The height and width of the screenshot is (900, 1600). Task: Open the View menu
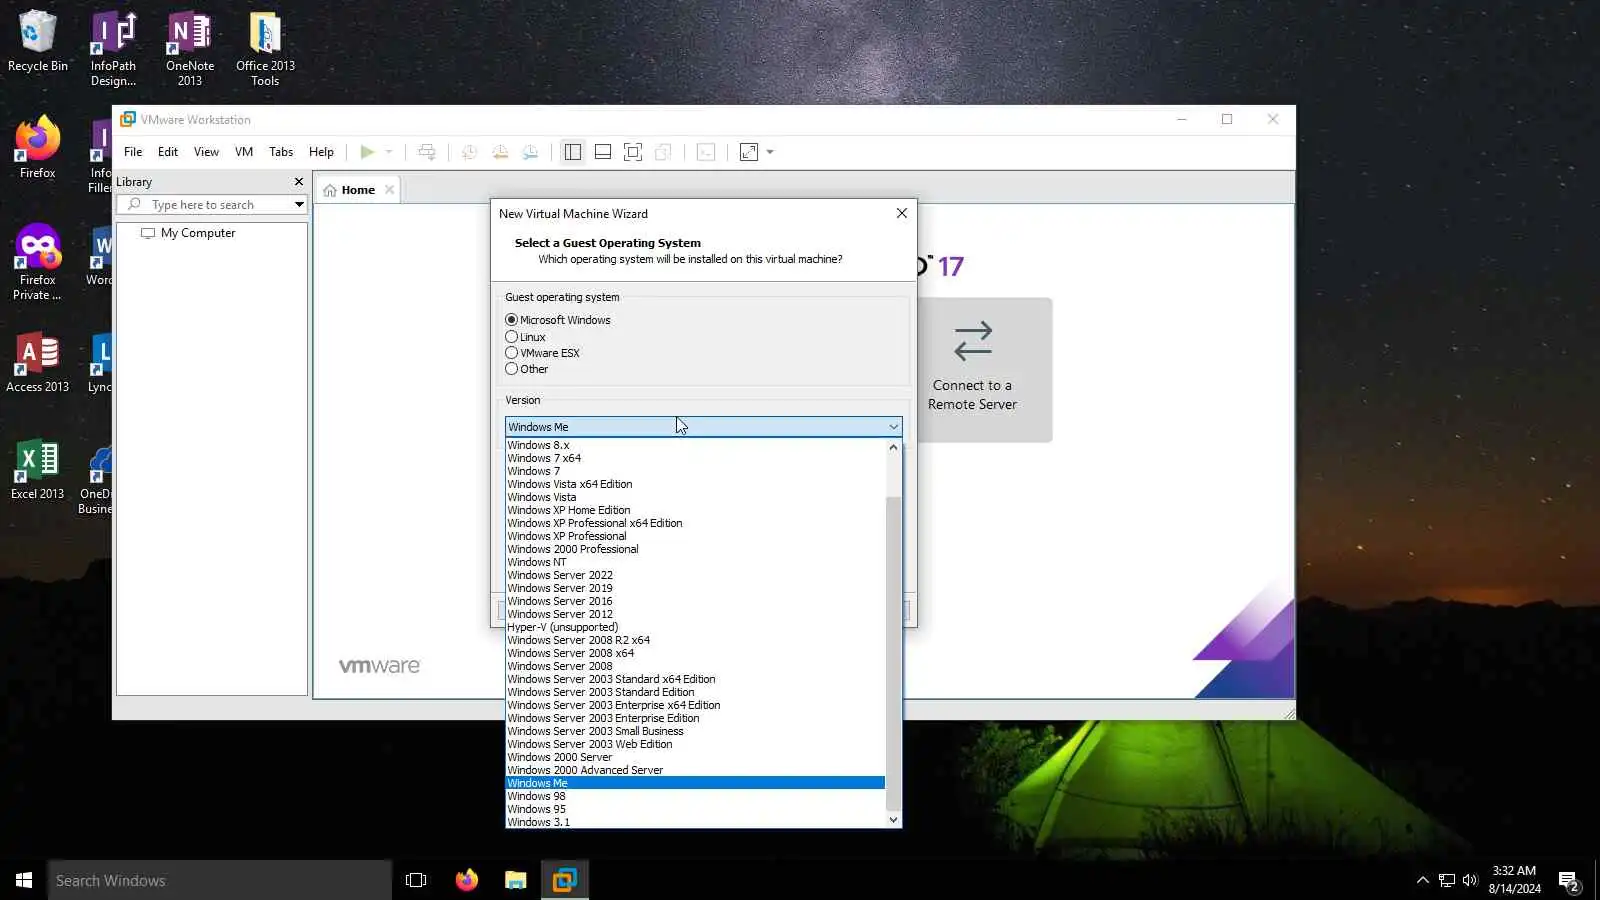(x=206, y=152)
